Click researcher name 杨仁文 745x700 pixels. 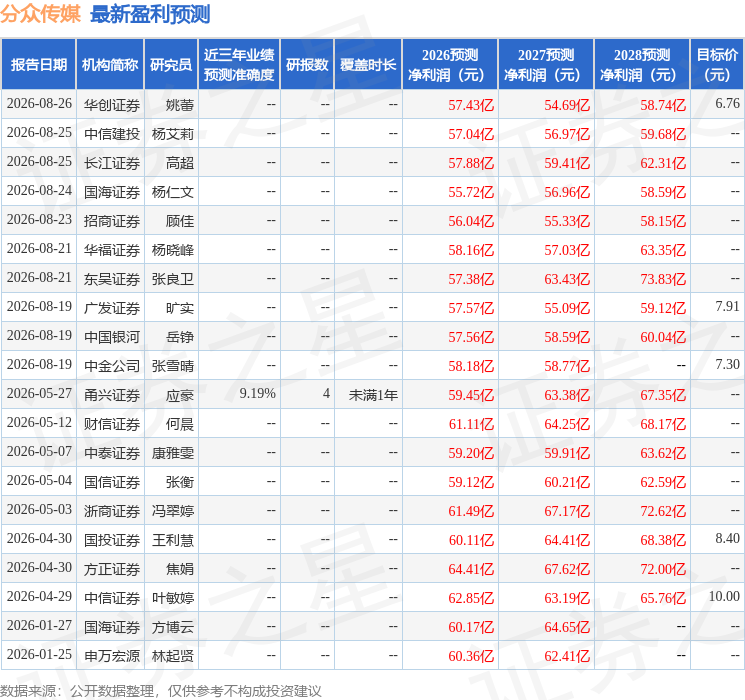pos(172,192)
